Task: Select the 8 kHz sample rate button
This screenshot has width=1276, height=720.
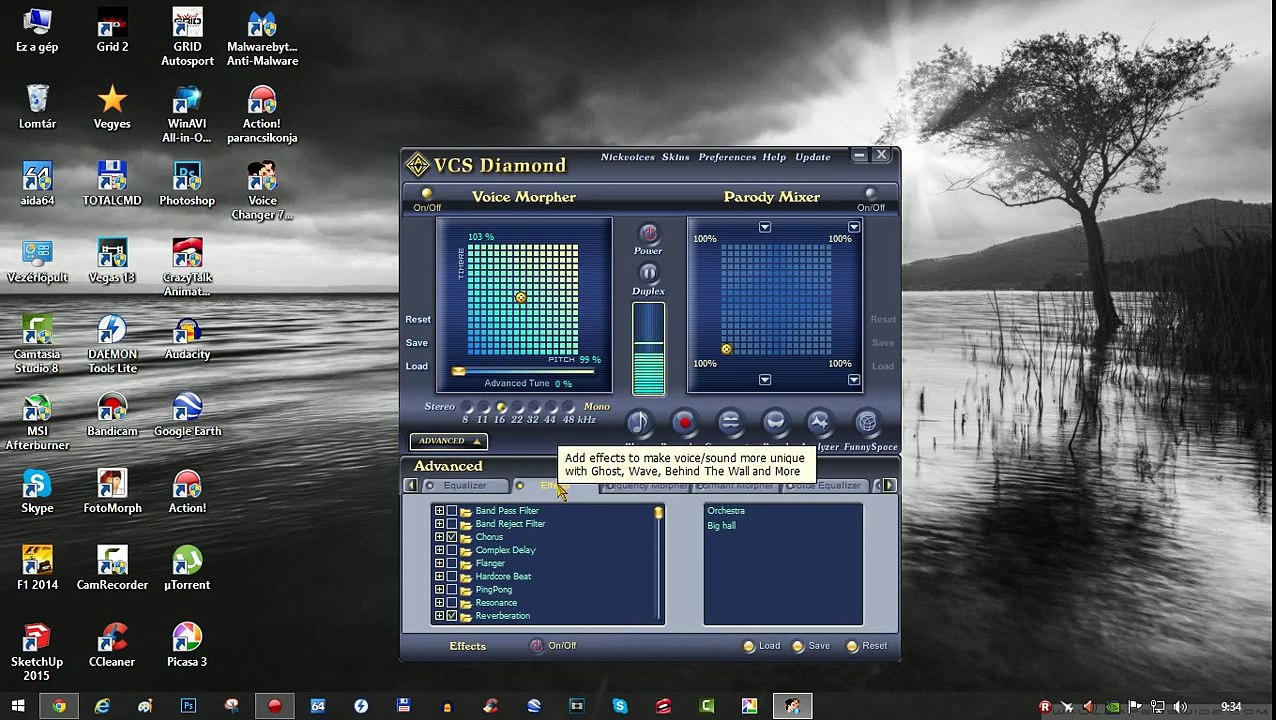Action: 466,407
